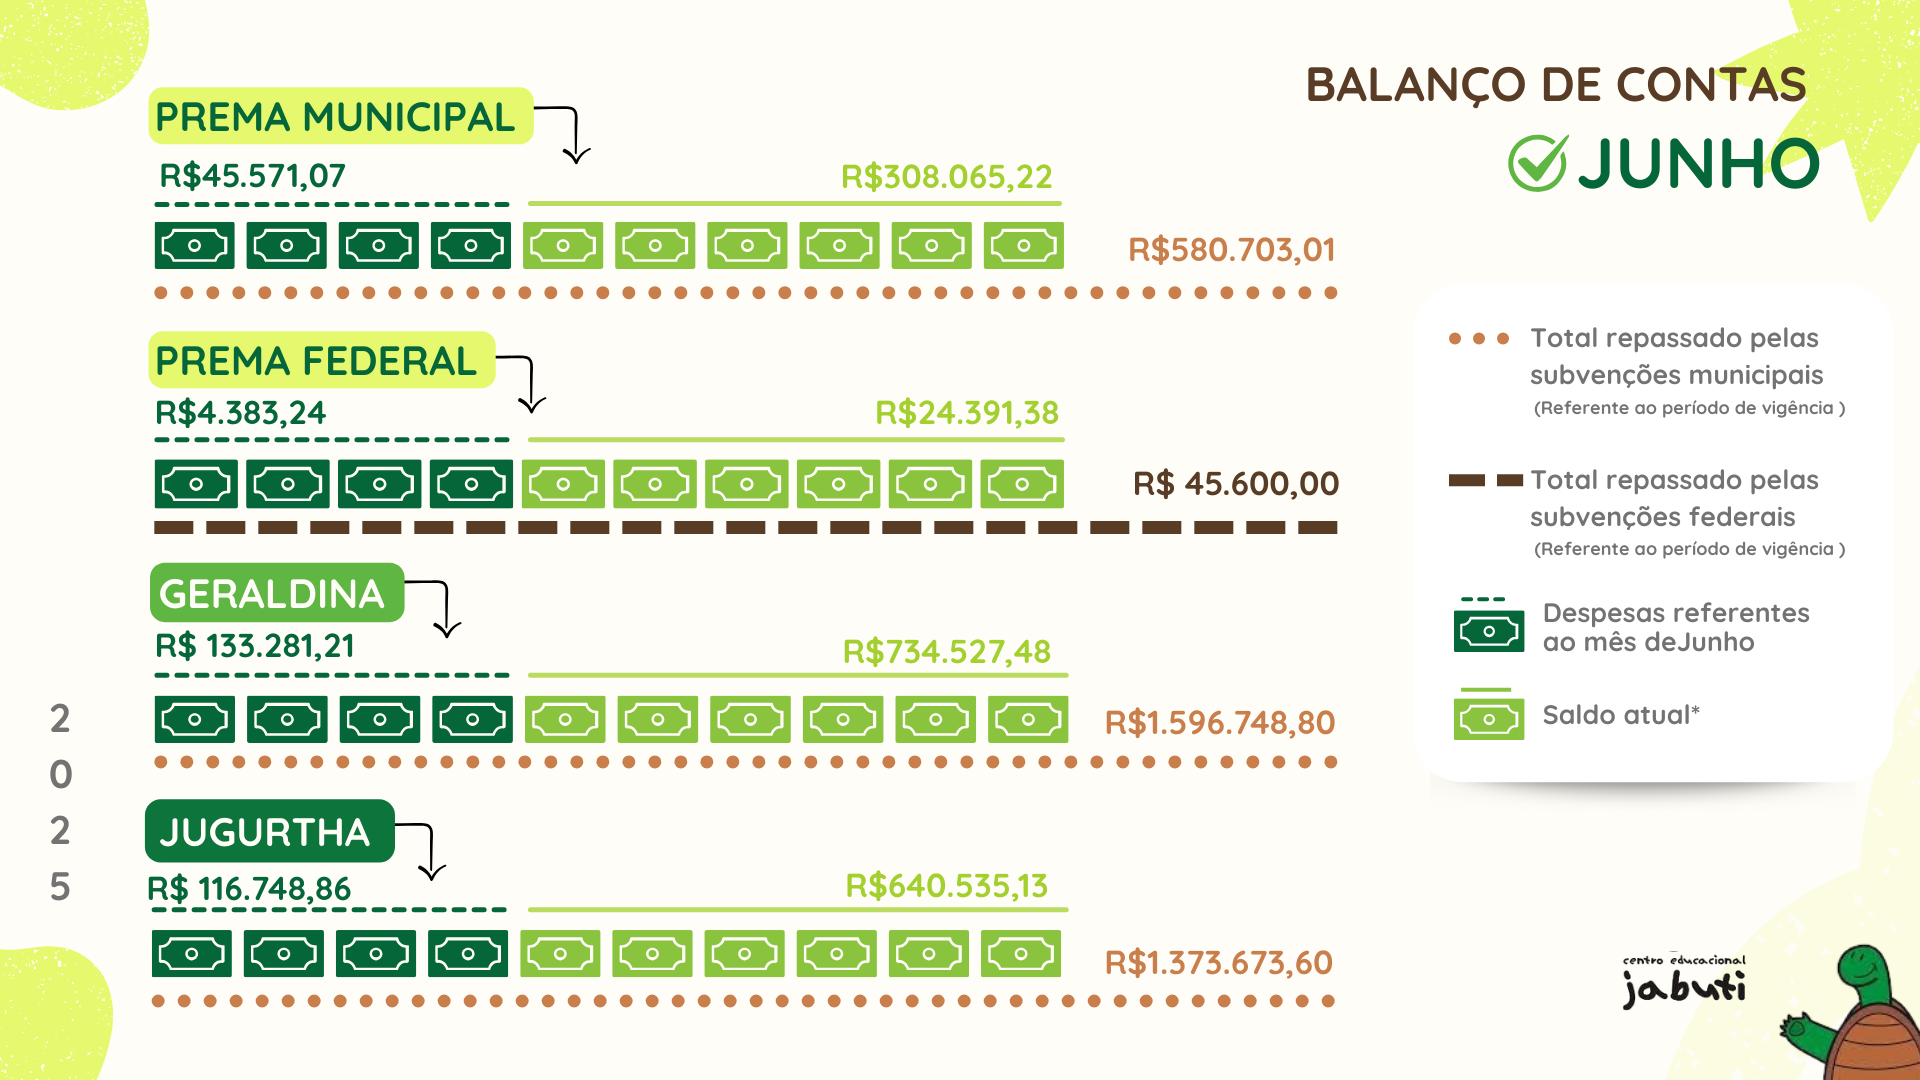Click the brown dashed federal legend marker
Image resolution: width=1920 pixels, height=1080 pixels.
[x=1485, y=481]
